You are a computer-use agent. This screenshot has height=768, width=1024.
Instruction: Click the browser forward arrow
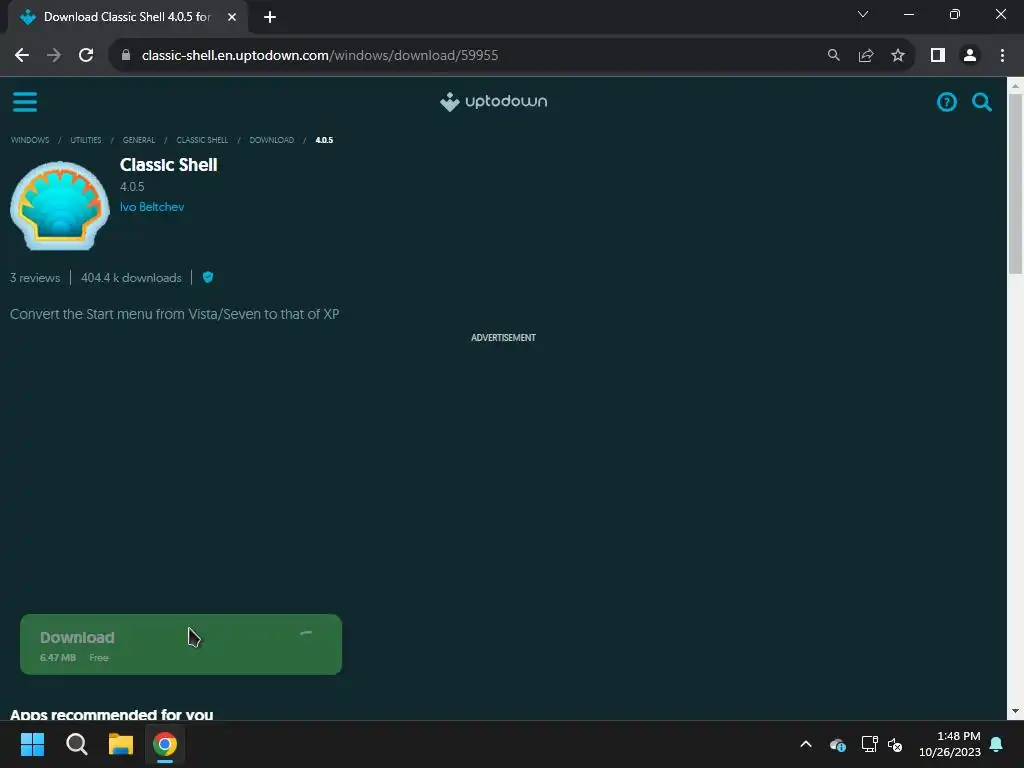54,56
